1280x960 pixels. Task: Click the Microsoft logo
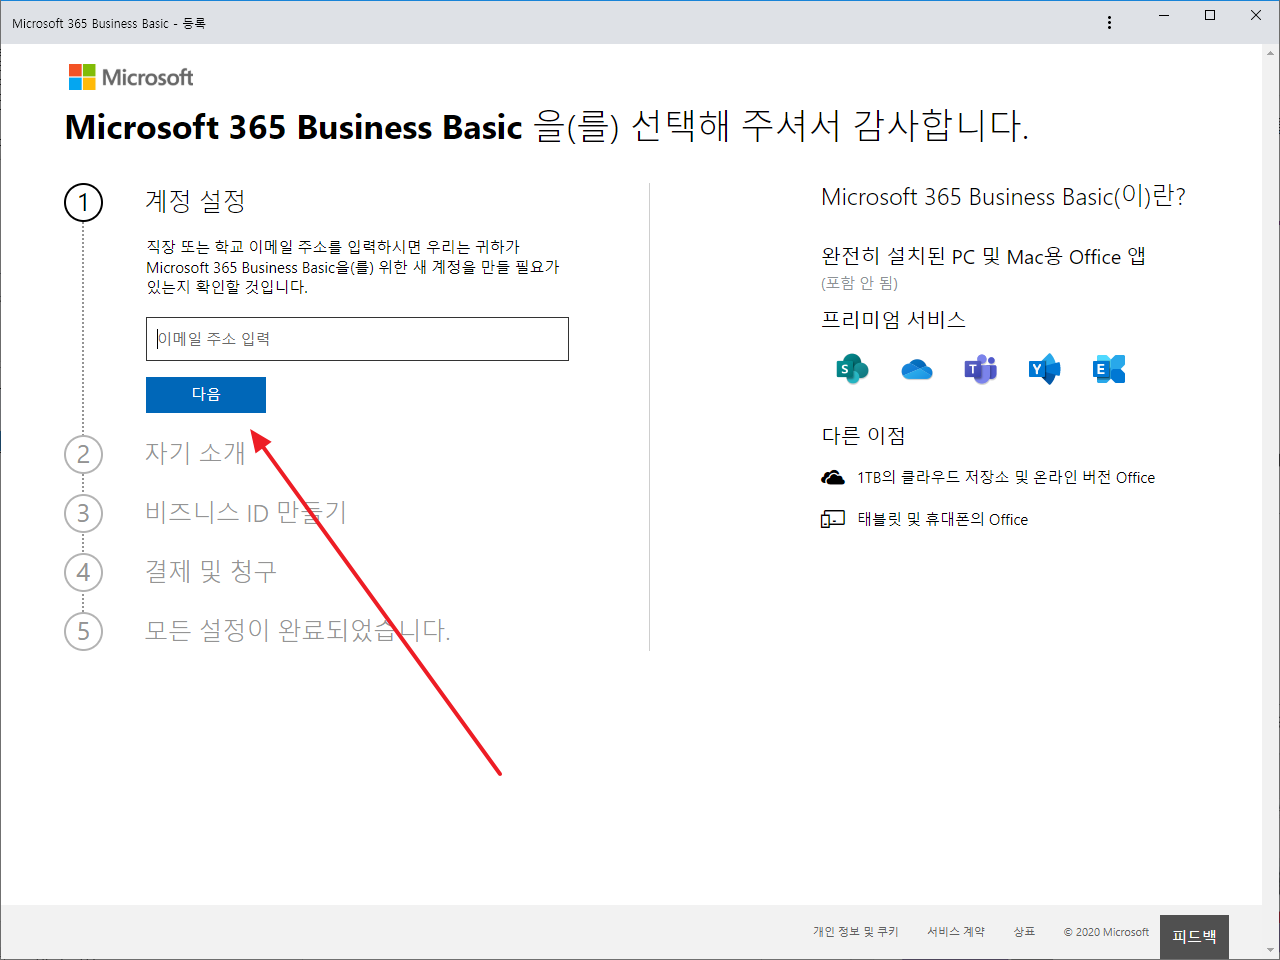[x=131, y=77]
